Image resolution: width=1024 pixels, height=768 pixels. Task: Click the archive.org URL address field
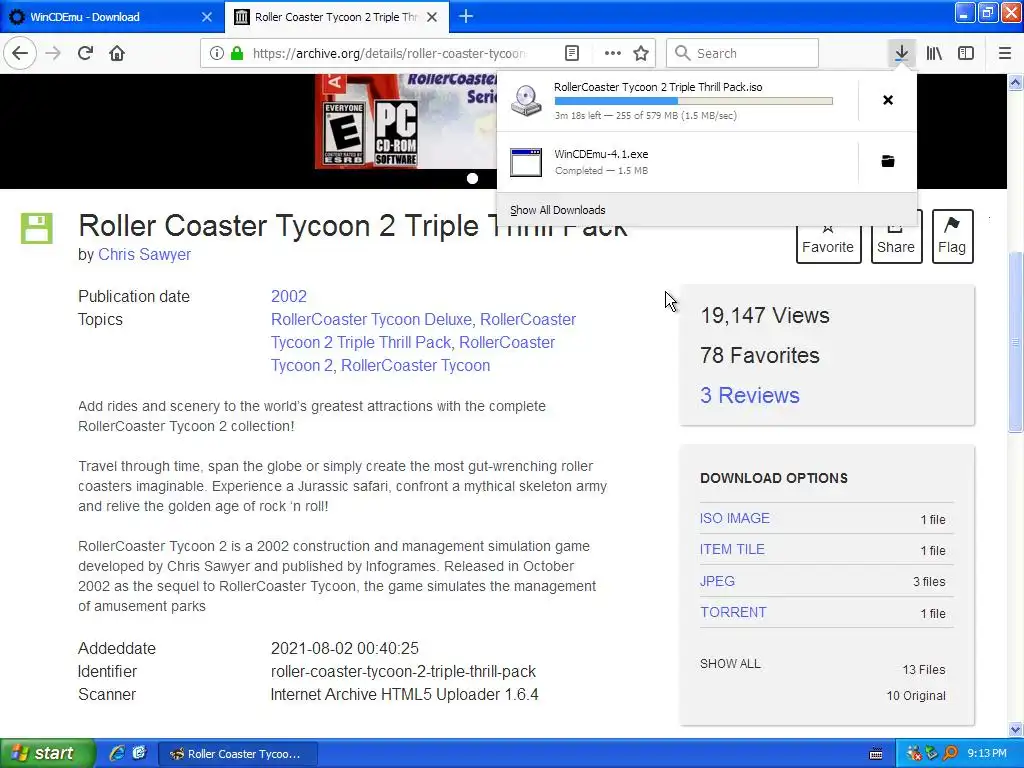point(389,53)
